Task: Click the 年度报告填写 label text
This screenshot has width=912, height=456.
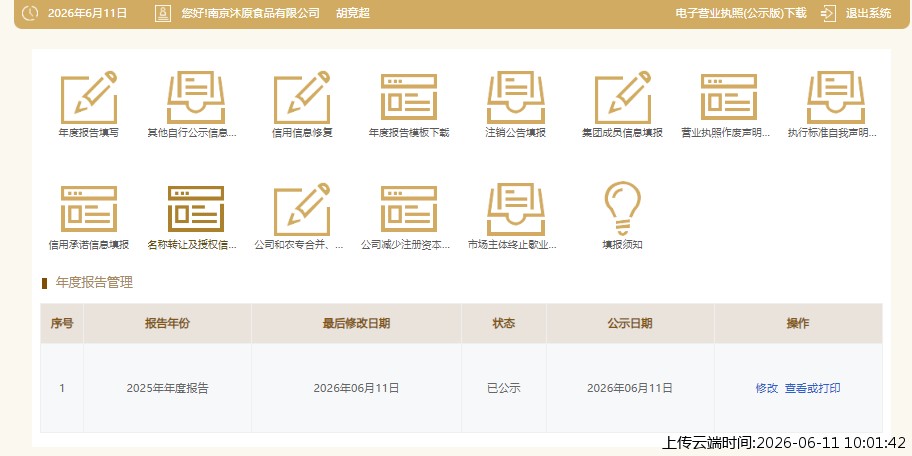Action: click(89, 133)
